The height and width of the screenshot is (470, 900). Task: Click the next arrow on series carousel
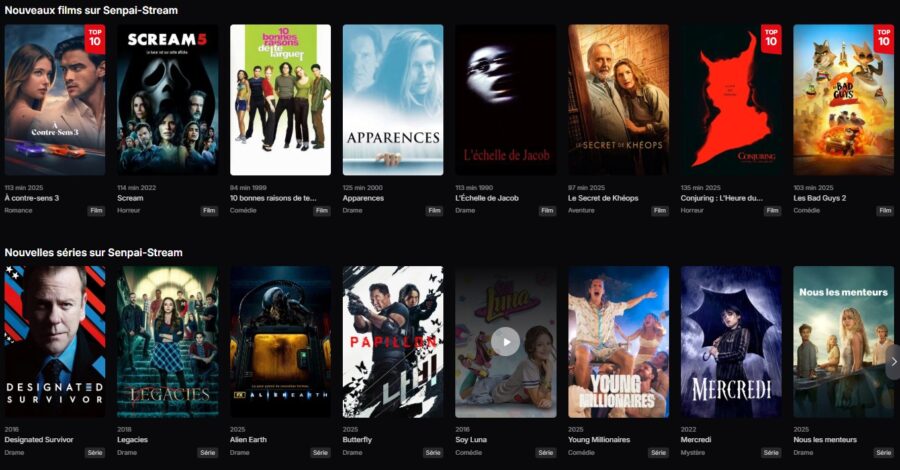tap(893, 362)
